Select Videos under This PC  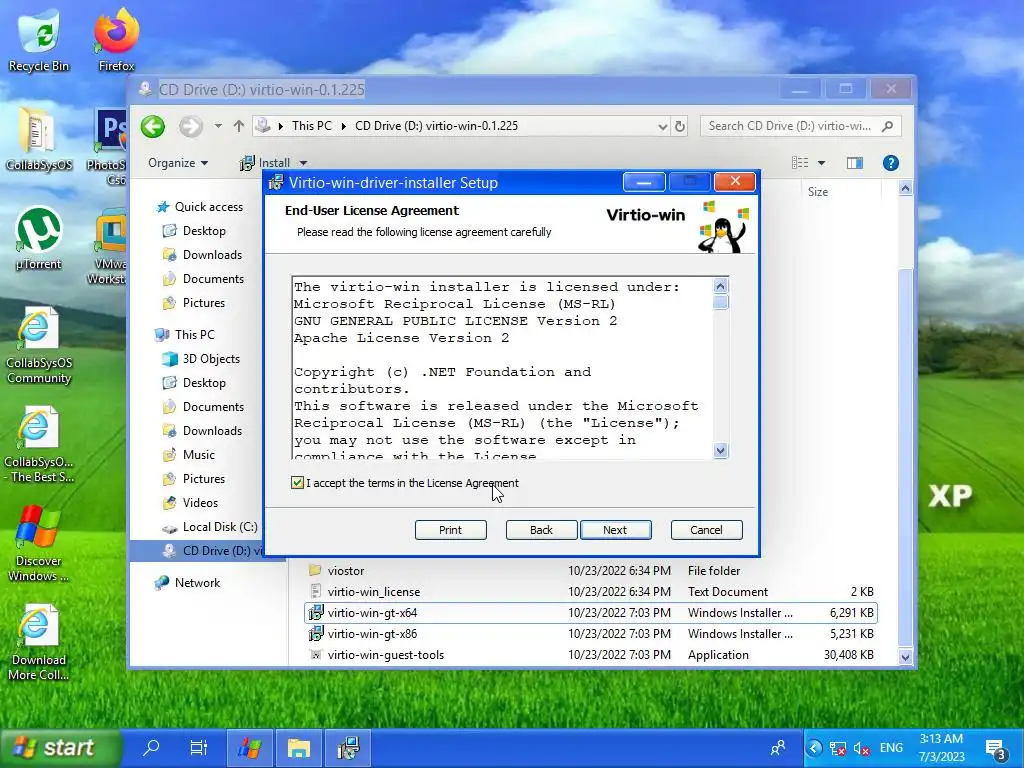coord(200,503)
